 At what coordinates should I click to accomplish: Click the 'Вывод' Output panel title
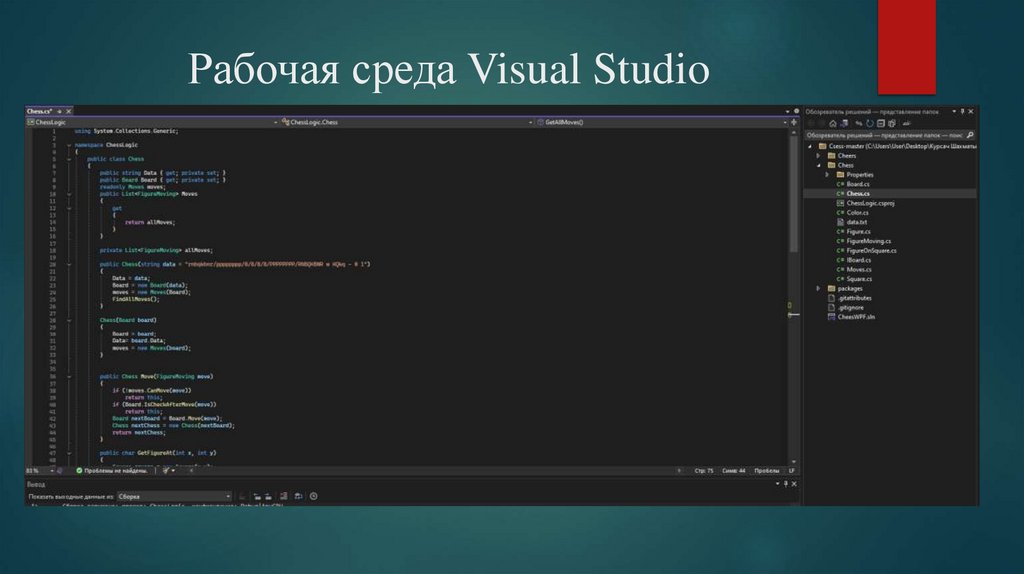click(x=36, y=485)
